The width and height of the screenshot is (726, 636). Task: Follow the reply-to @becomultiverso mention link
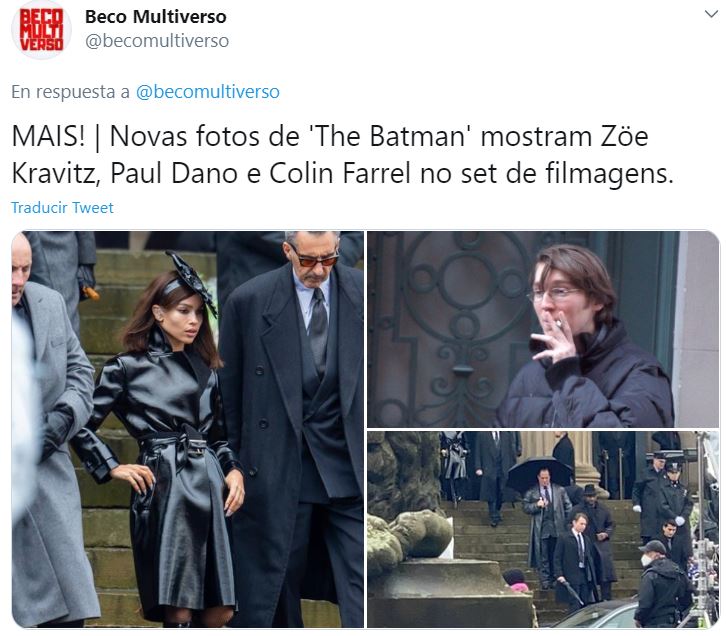coord(207,92)
